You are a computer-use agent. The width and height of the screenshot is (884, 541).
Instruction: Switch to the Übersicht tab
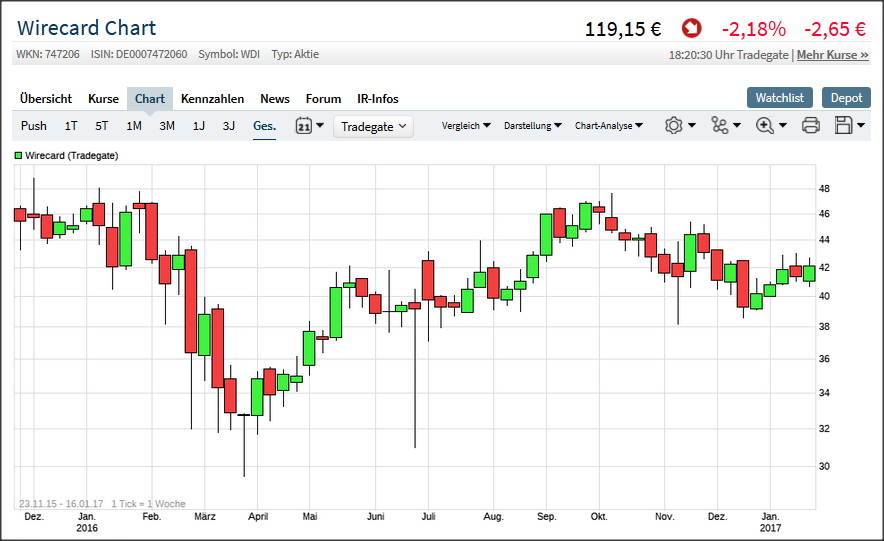point(46,99)
